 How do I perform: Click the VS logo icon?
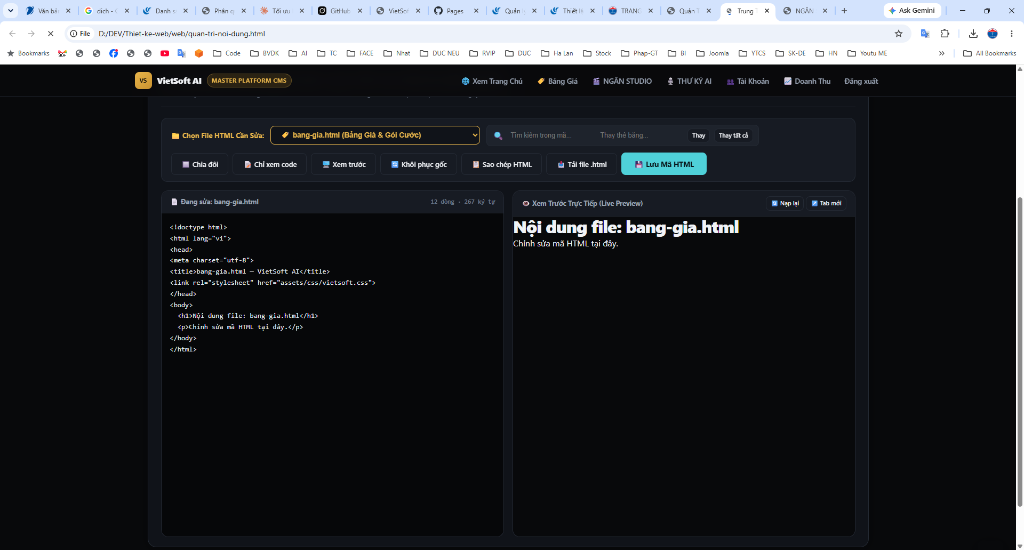[x=143, y=80]
